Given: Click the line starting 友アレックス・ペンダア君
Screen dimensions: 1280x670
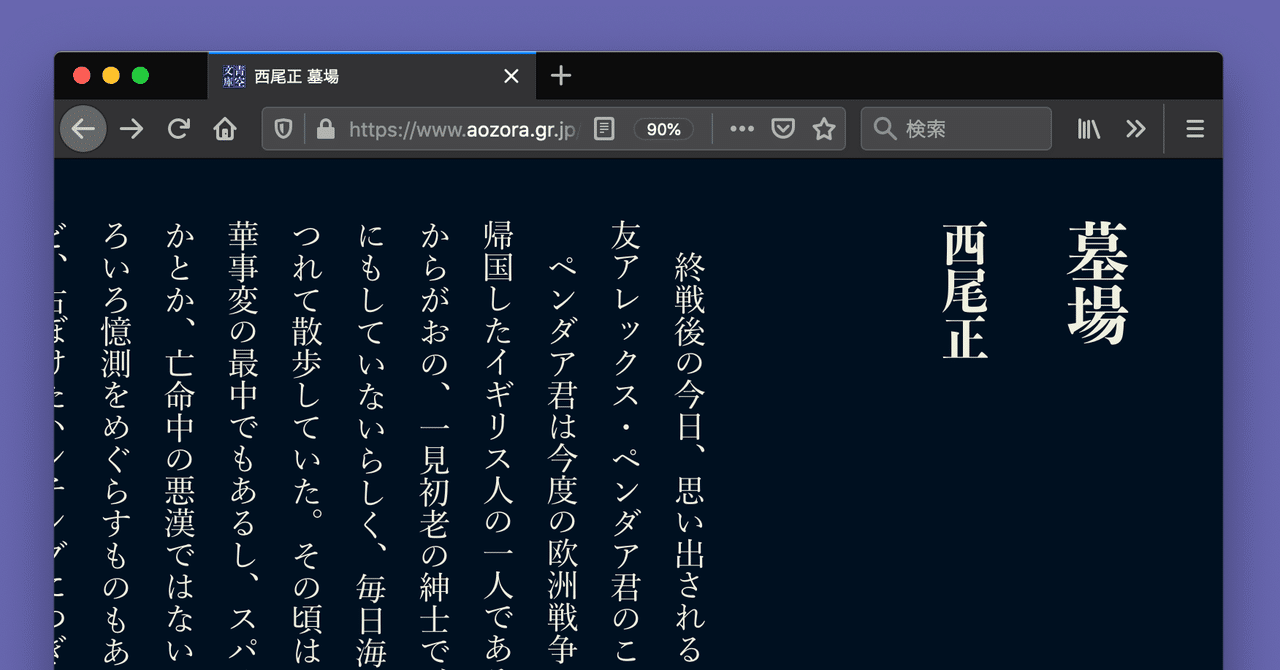Looking at the screenshot, I should point(625,444).
